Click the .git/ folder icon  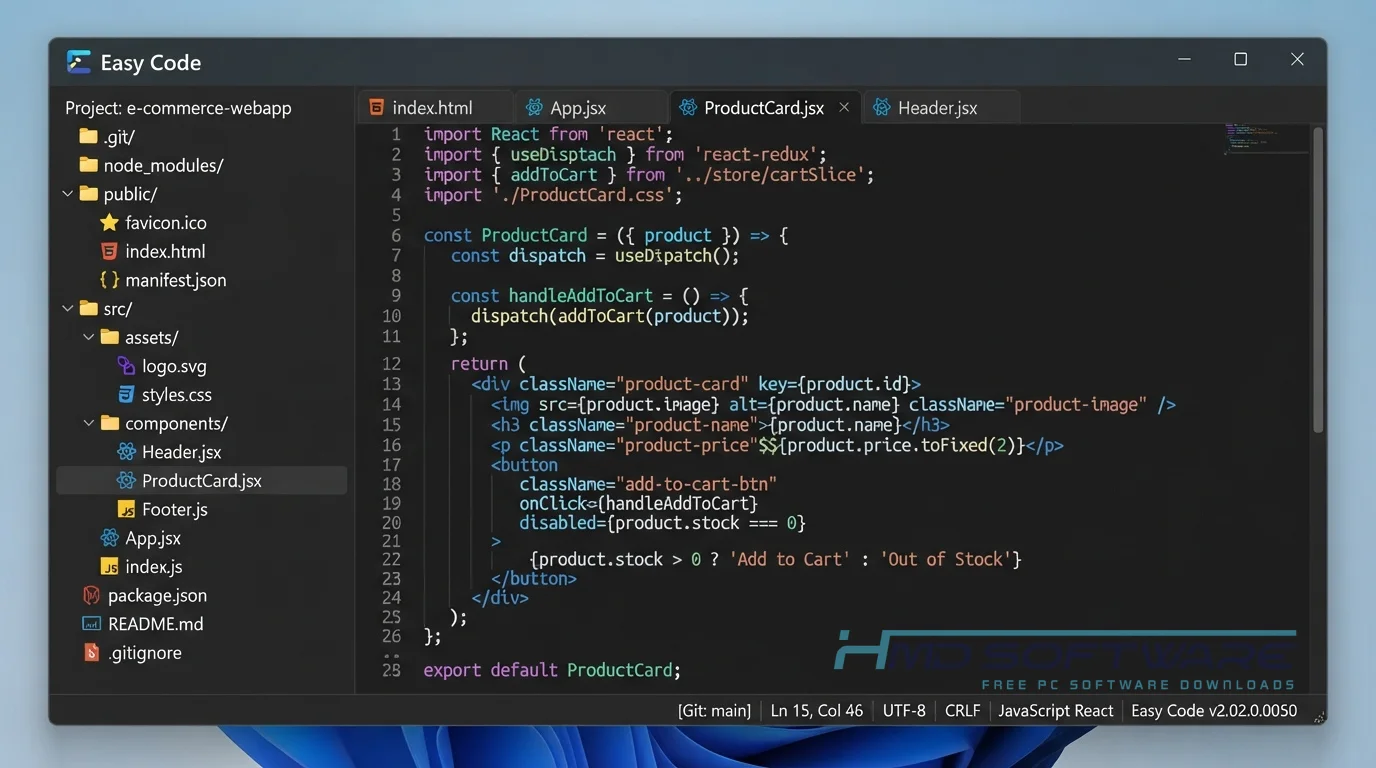pos(88,137)
